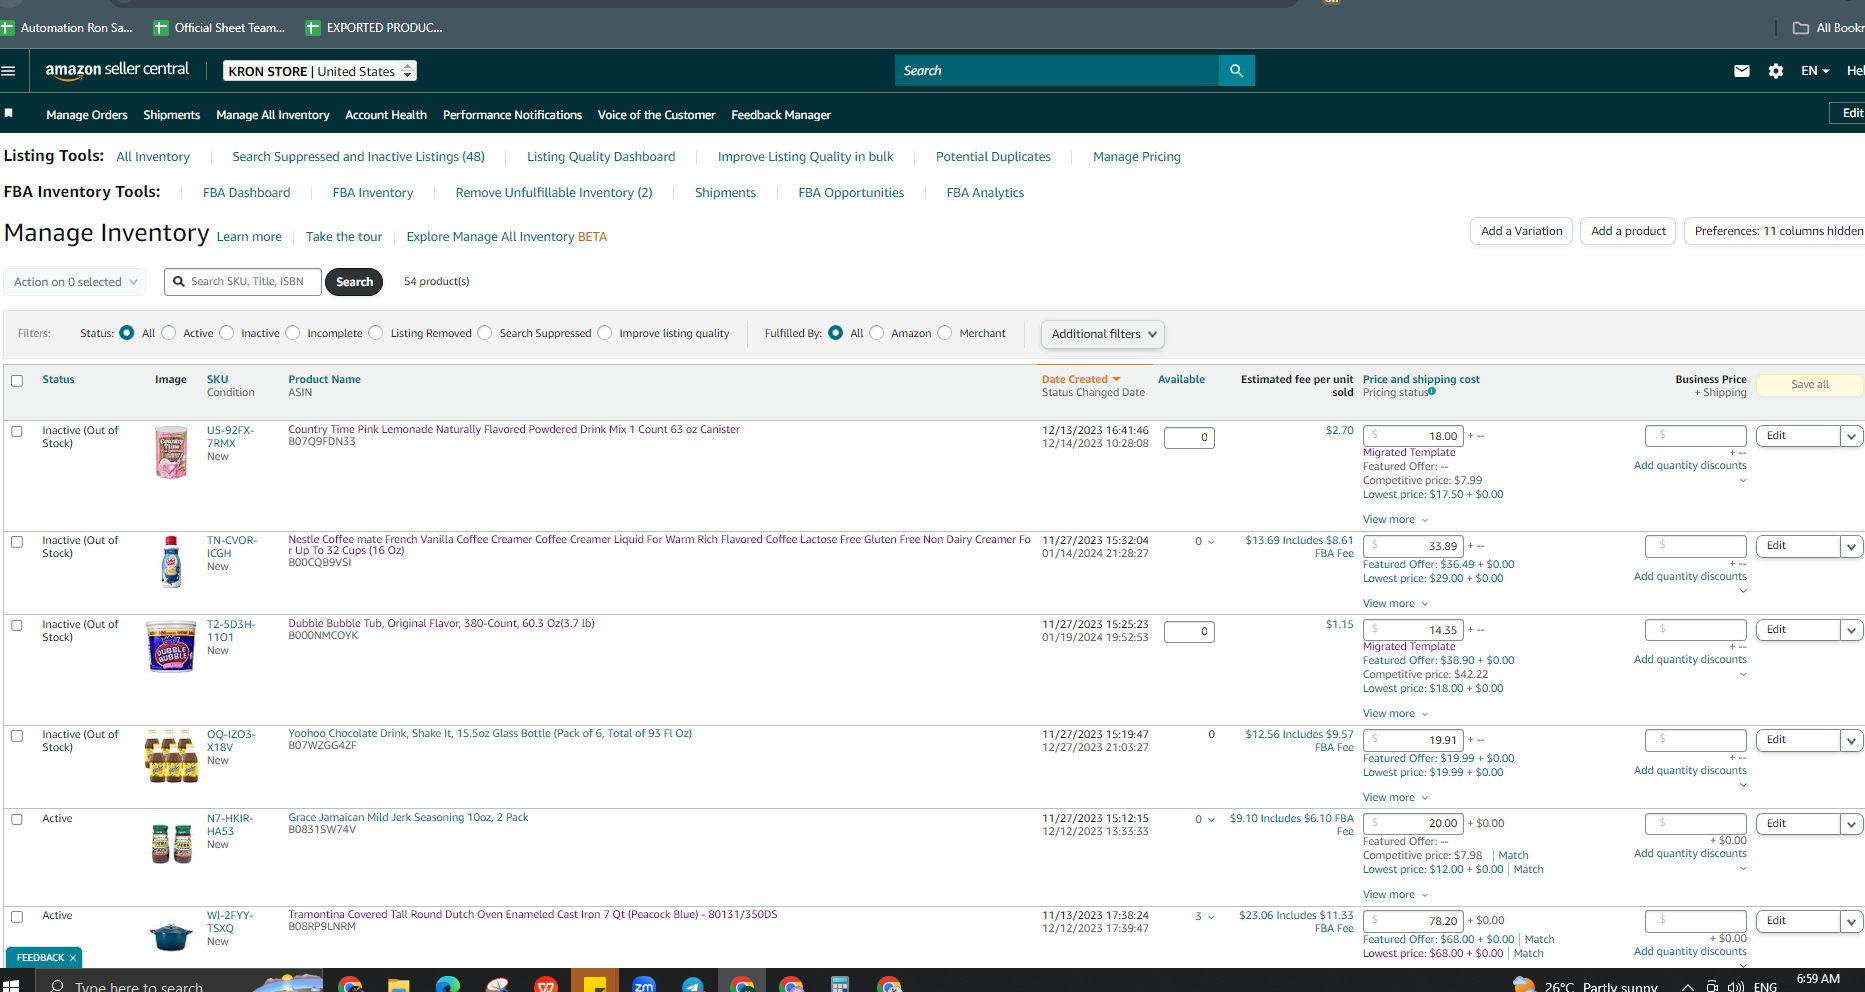Open Telegram from the taskbar
Screen dimensions: 1865x992
pos(692,985)
